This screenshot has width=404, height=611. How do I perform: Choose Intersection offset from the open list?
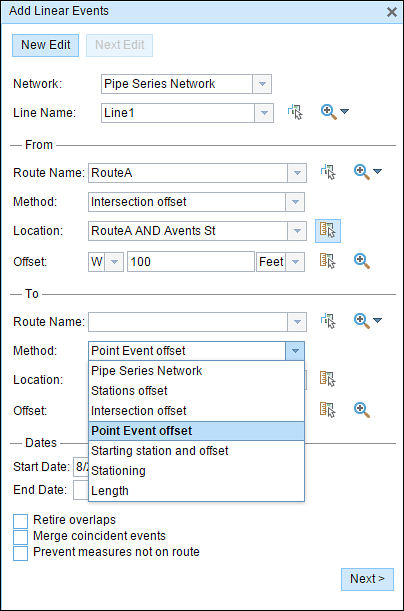(196, 411)
